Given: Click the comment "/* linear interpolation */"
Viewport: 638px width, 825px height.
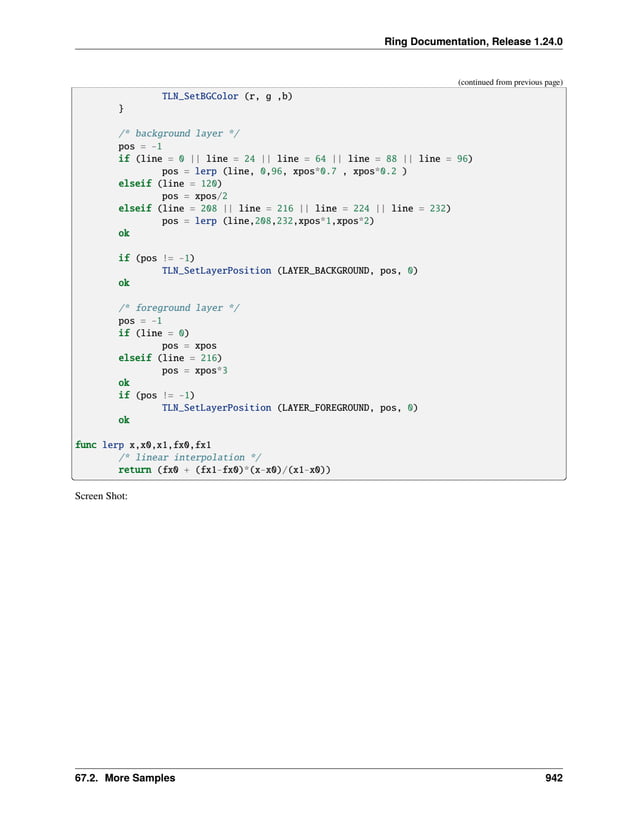Looking at the screenshot, I should point(189,457).
